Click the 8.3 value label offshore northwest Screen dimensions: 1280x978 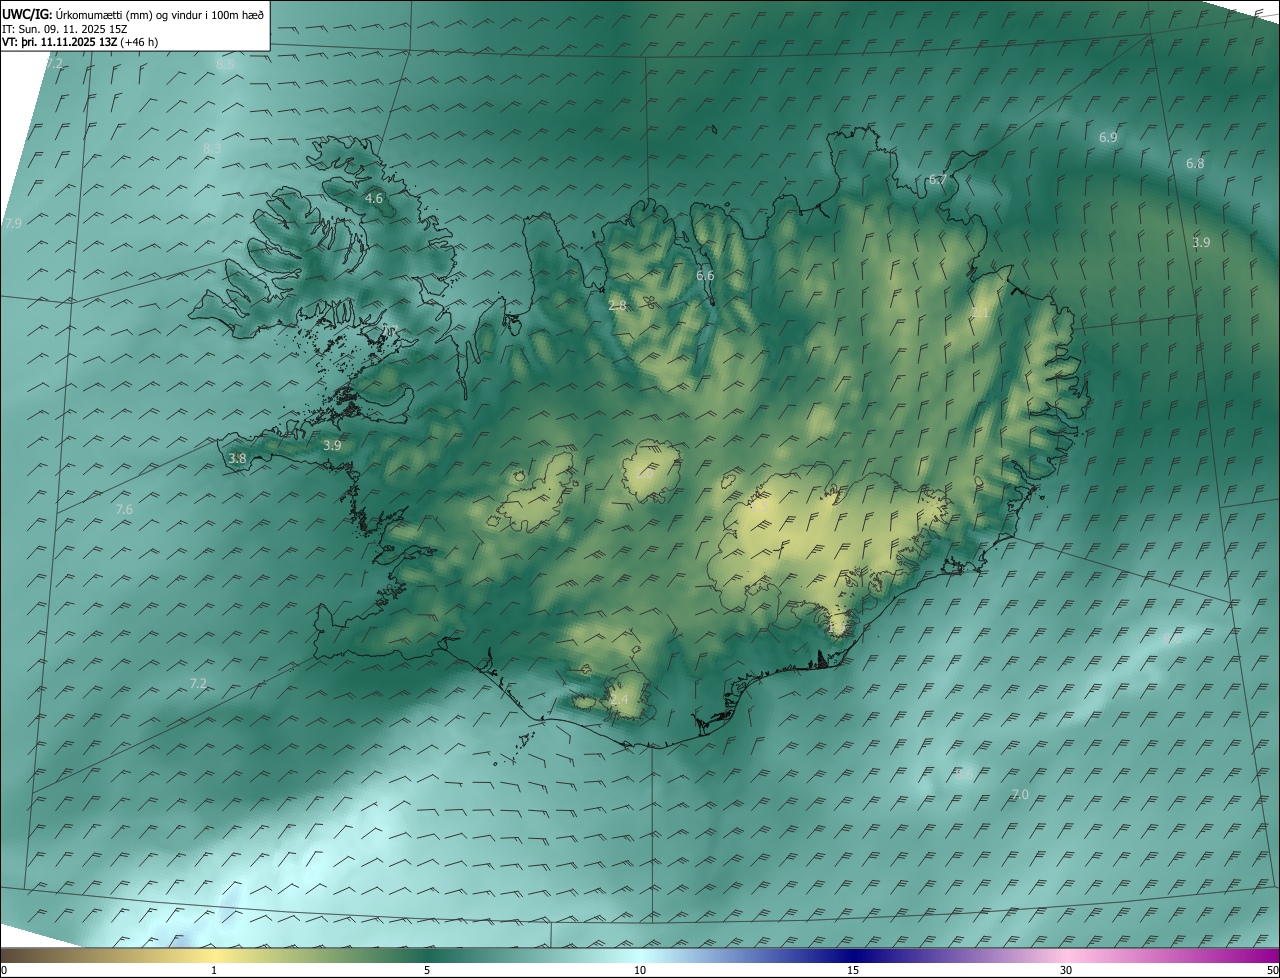[x=212, y=149]
